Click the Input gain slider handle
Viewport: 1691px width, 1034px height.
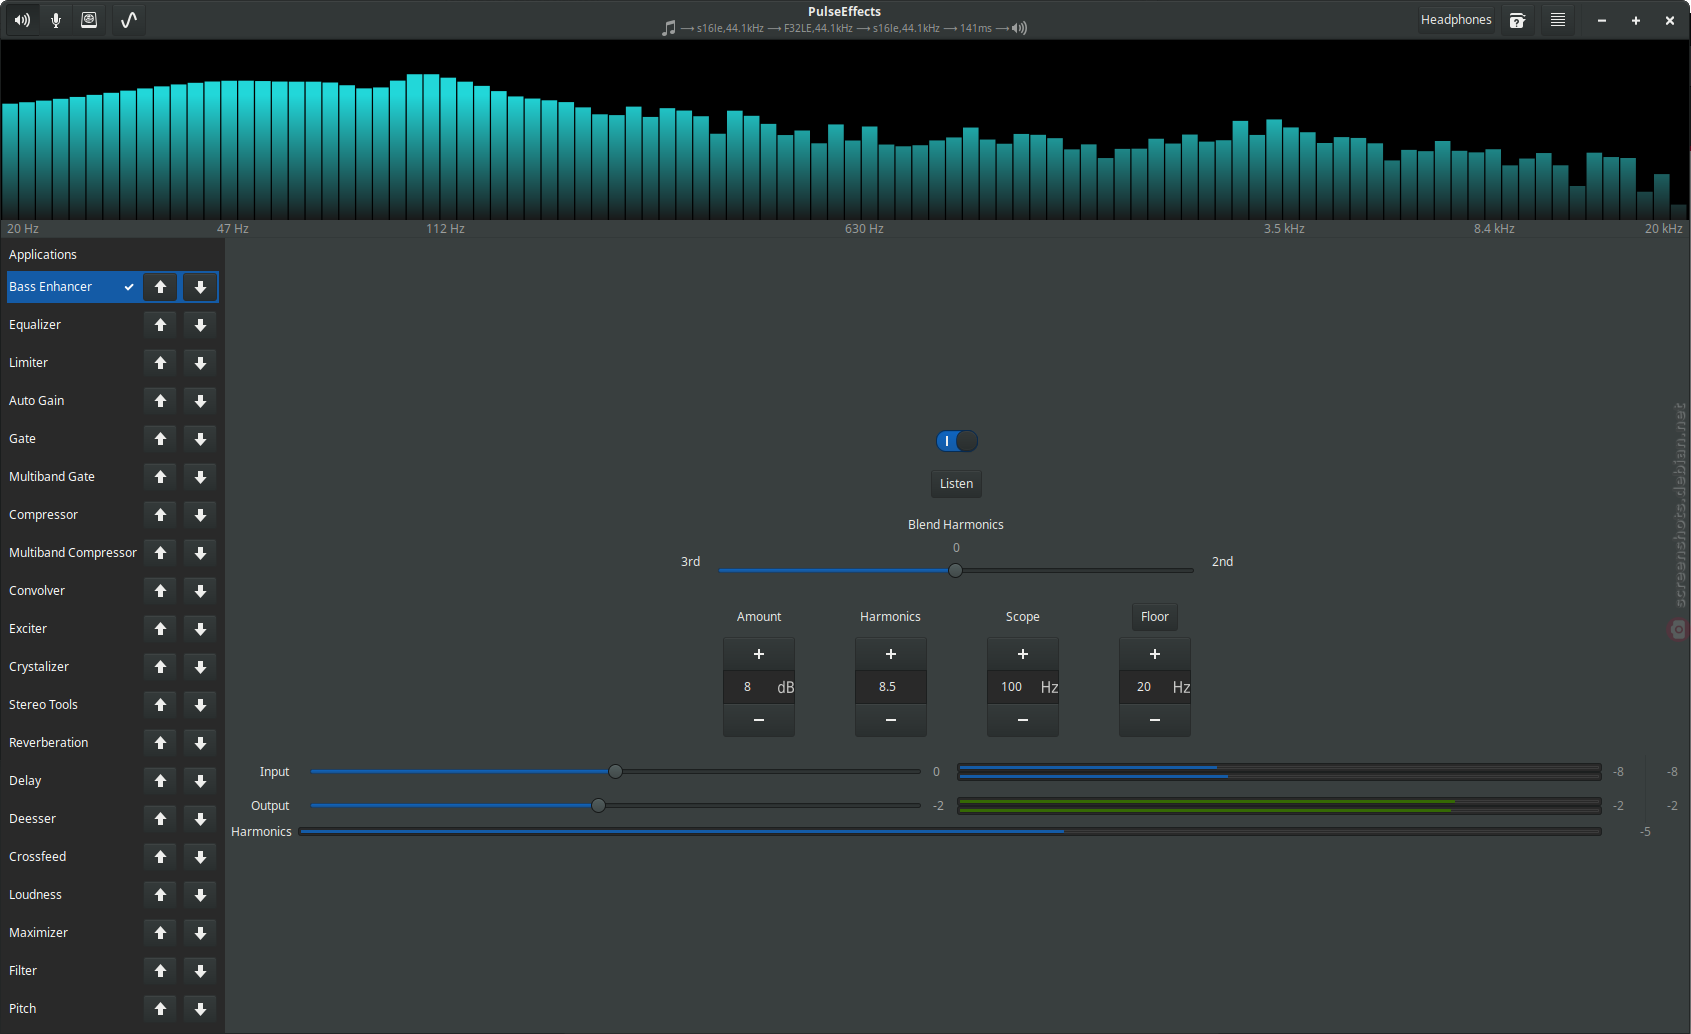click(616, 771)
